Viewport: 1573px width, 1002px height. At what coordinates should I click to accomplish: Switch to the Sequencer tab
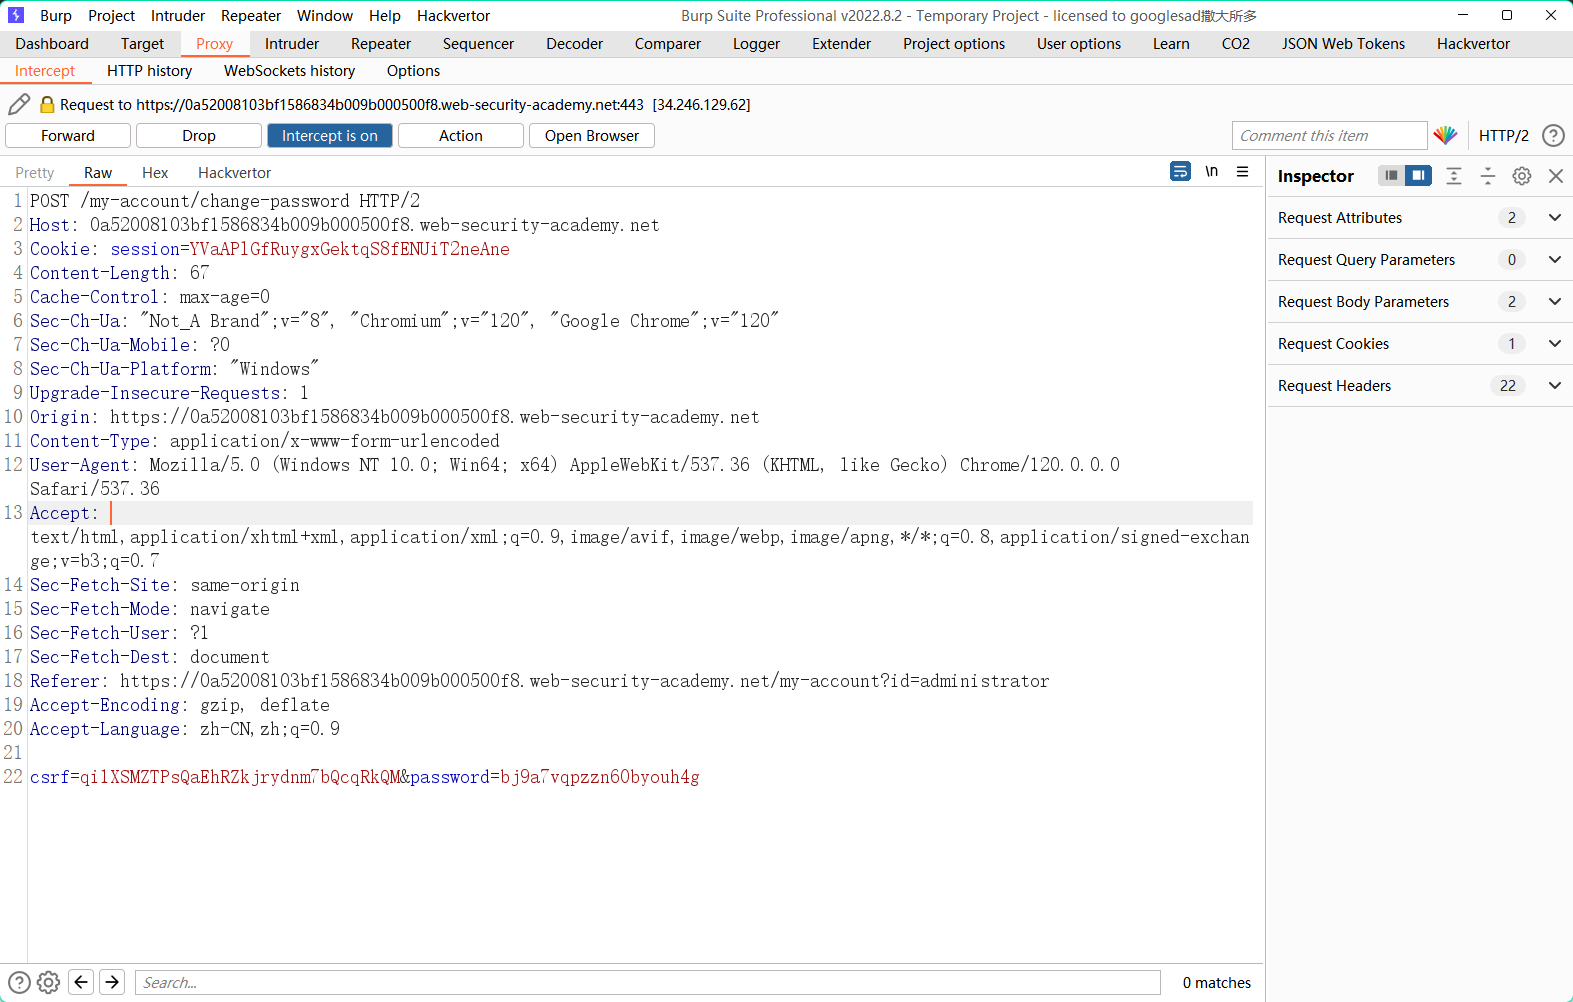pos(478,43)
